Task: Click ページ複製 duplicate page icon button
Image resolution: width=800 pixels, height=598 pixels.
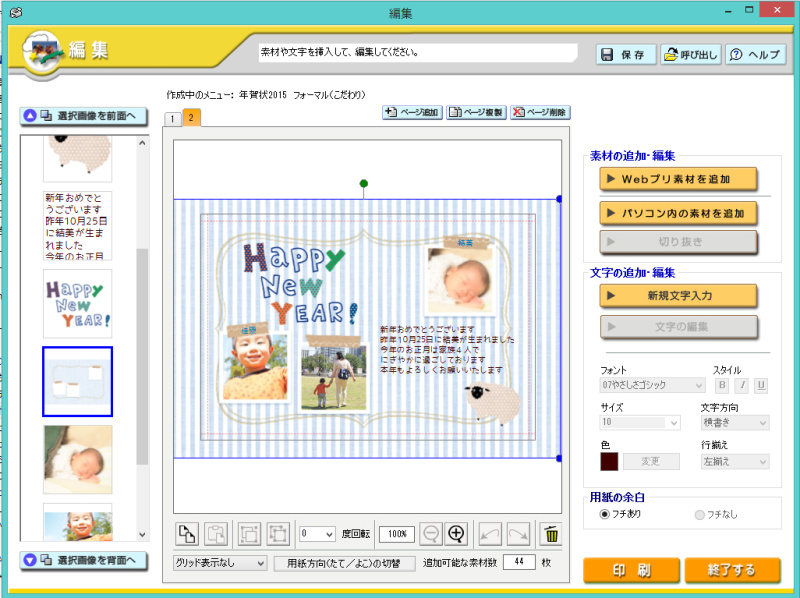Action: click(x=477, y=112)
